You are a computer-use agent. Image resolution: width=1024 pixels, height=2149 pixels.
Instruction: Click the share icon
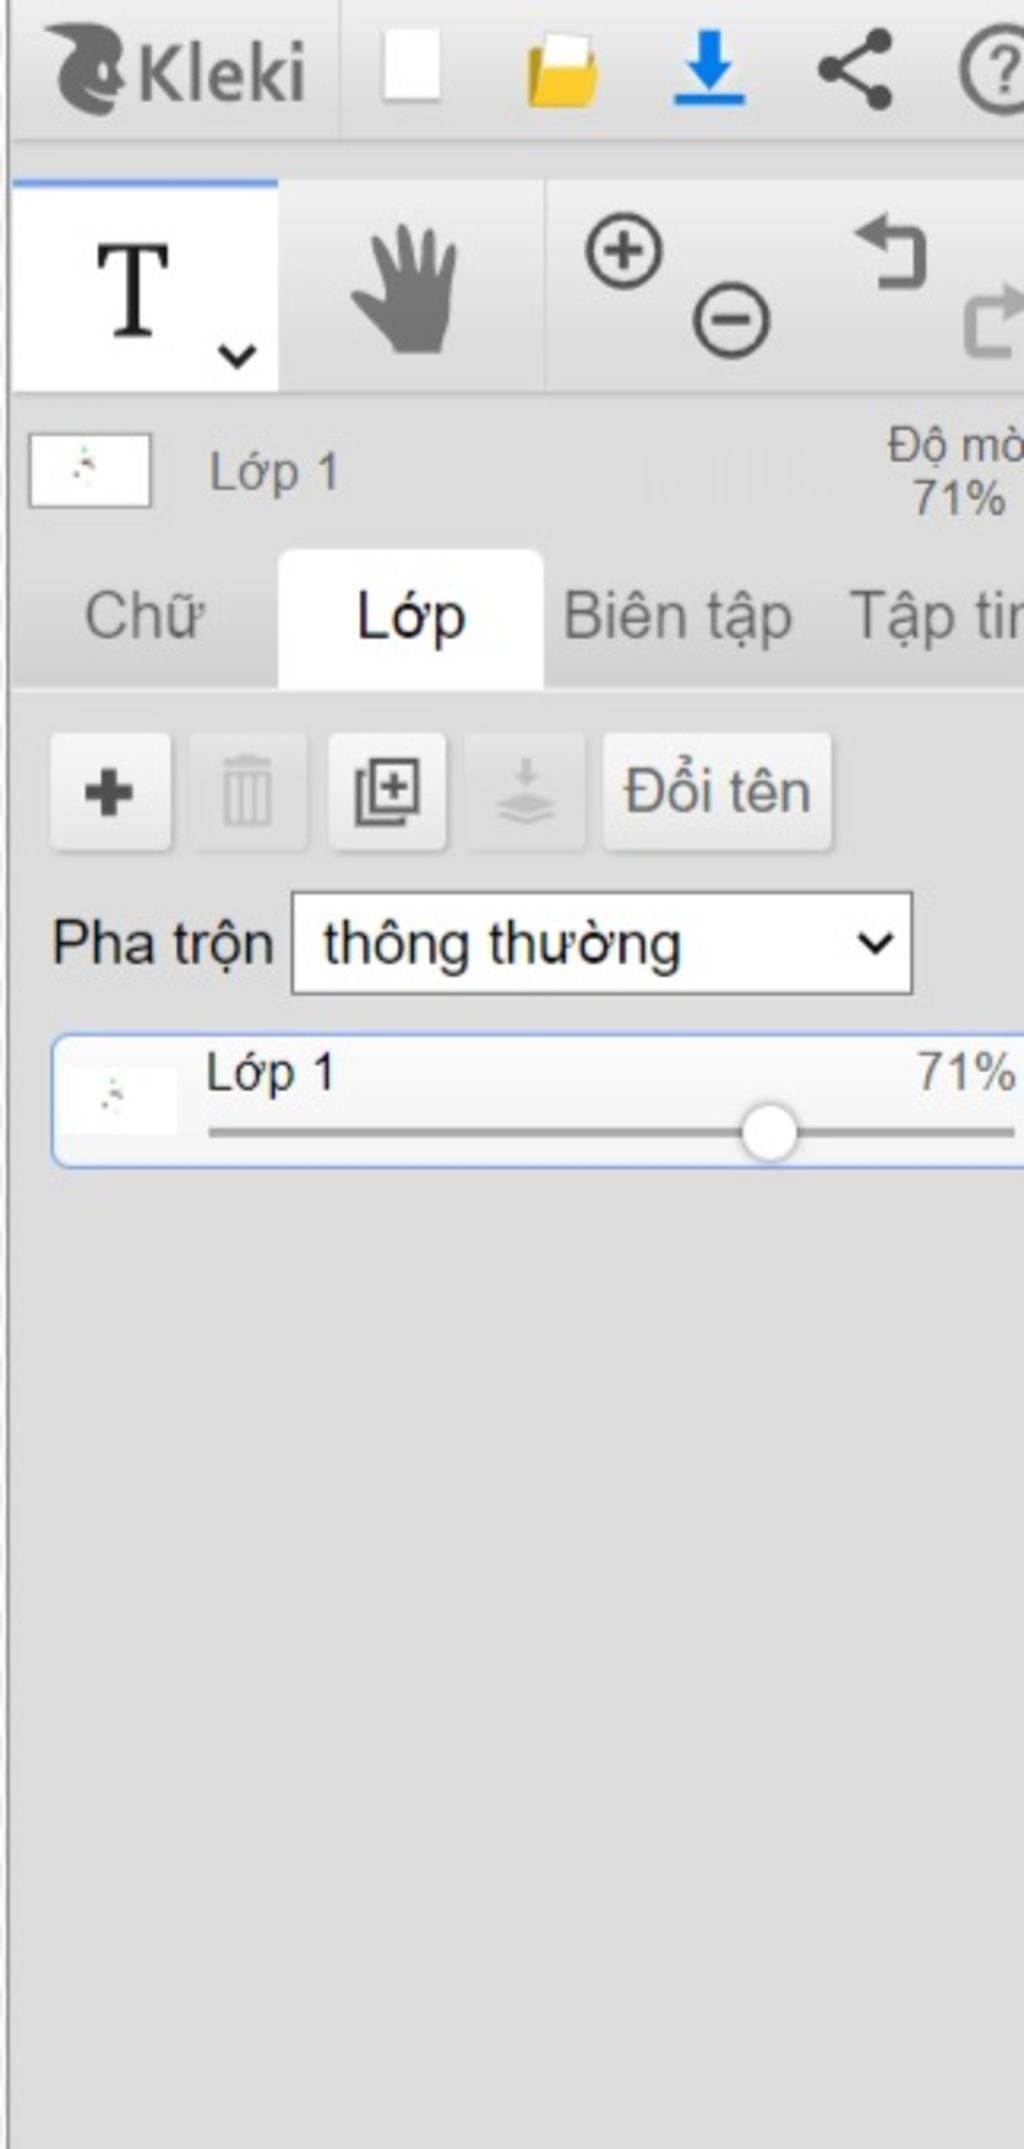tap(855, 68)
